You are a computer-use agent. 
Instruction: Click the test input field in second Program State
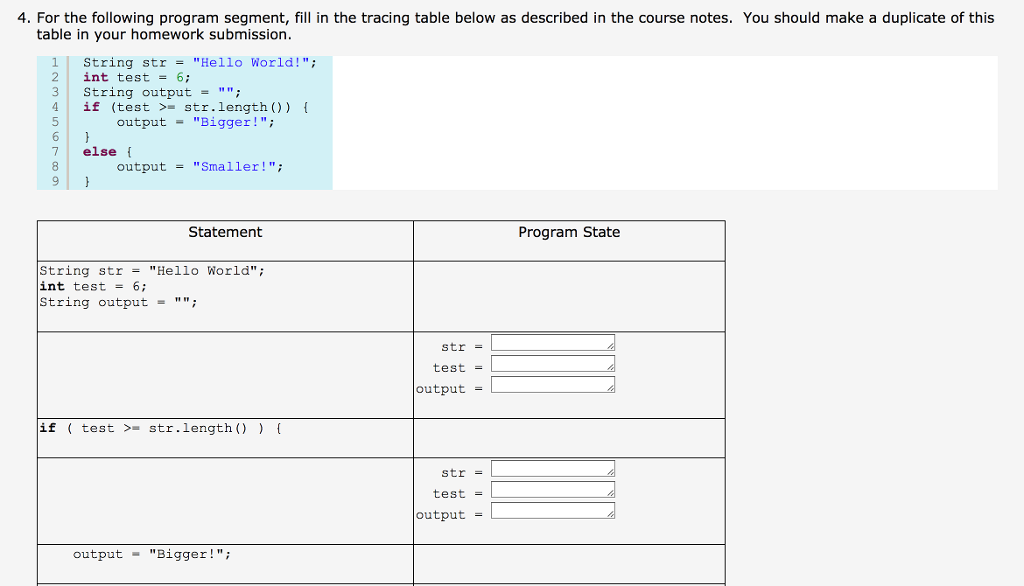tap(551, 488)
